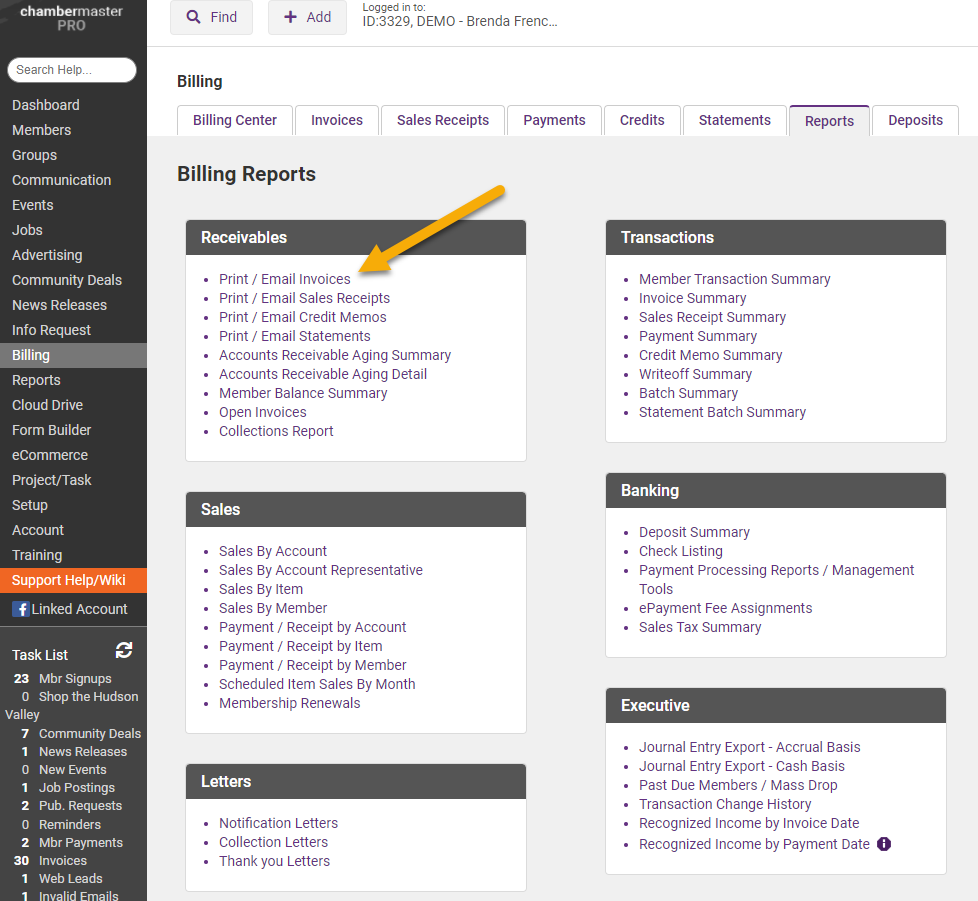Viewport: 978px width, 901px height.
Task: Open Sales By Item report
Action: click(x=261, y=589)
